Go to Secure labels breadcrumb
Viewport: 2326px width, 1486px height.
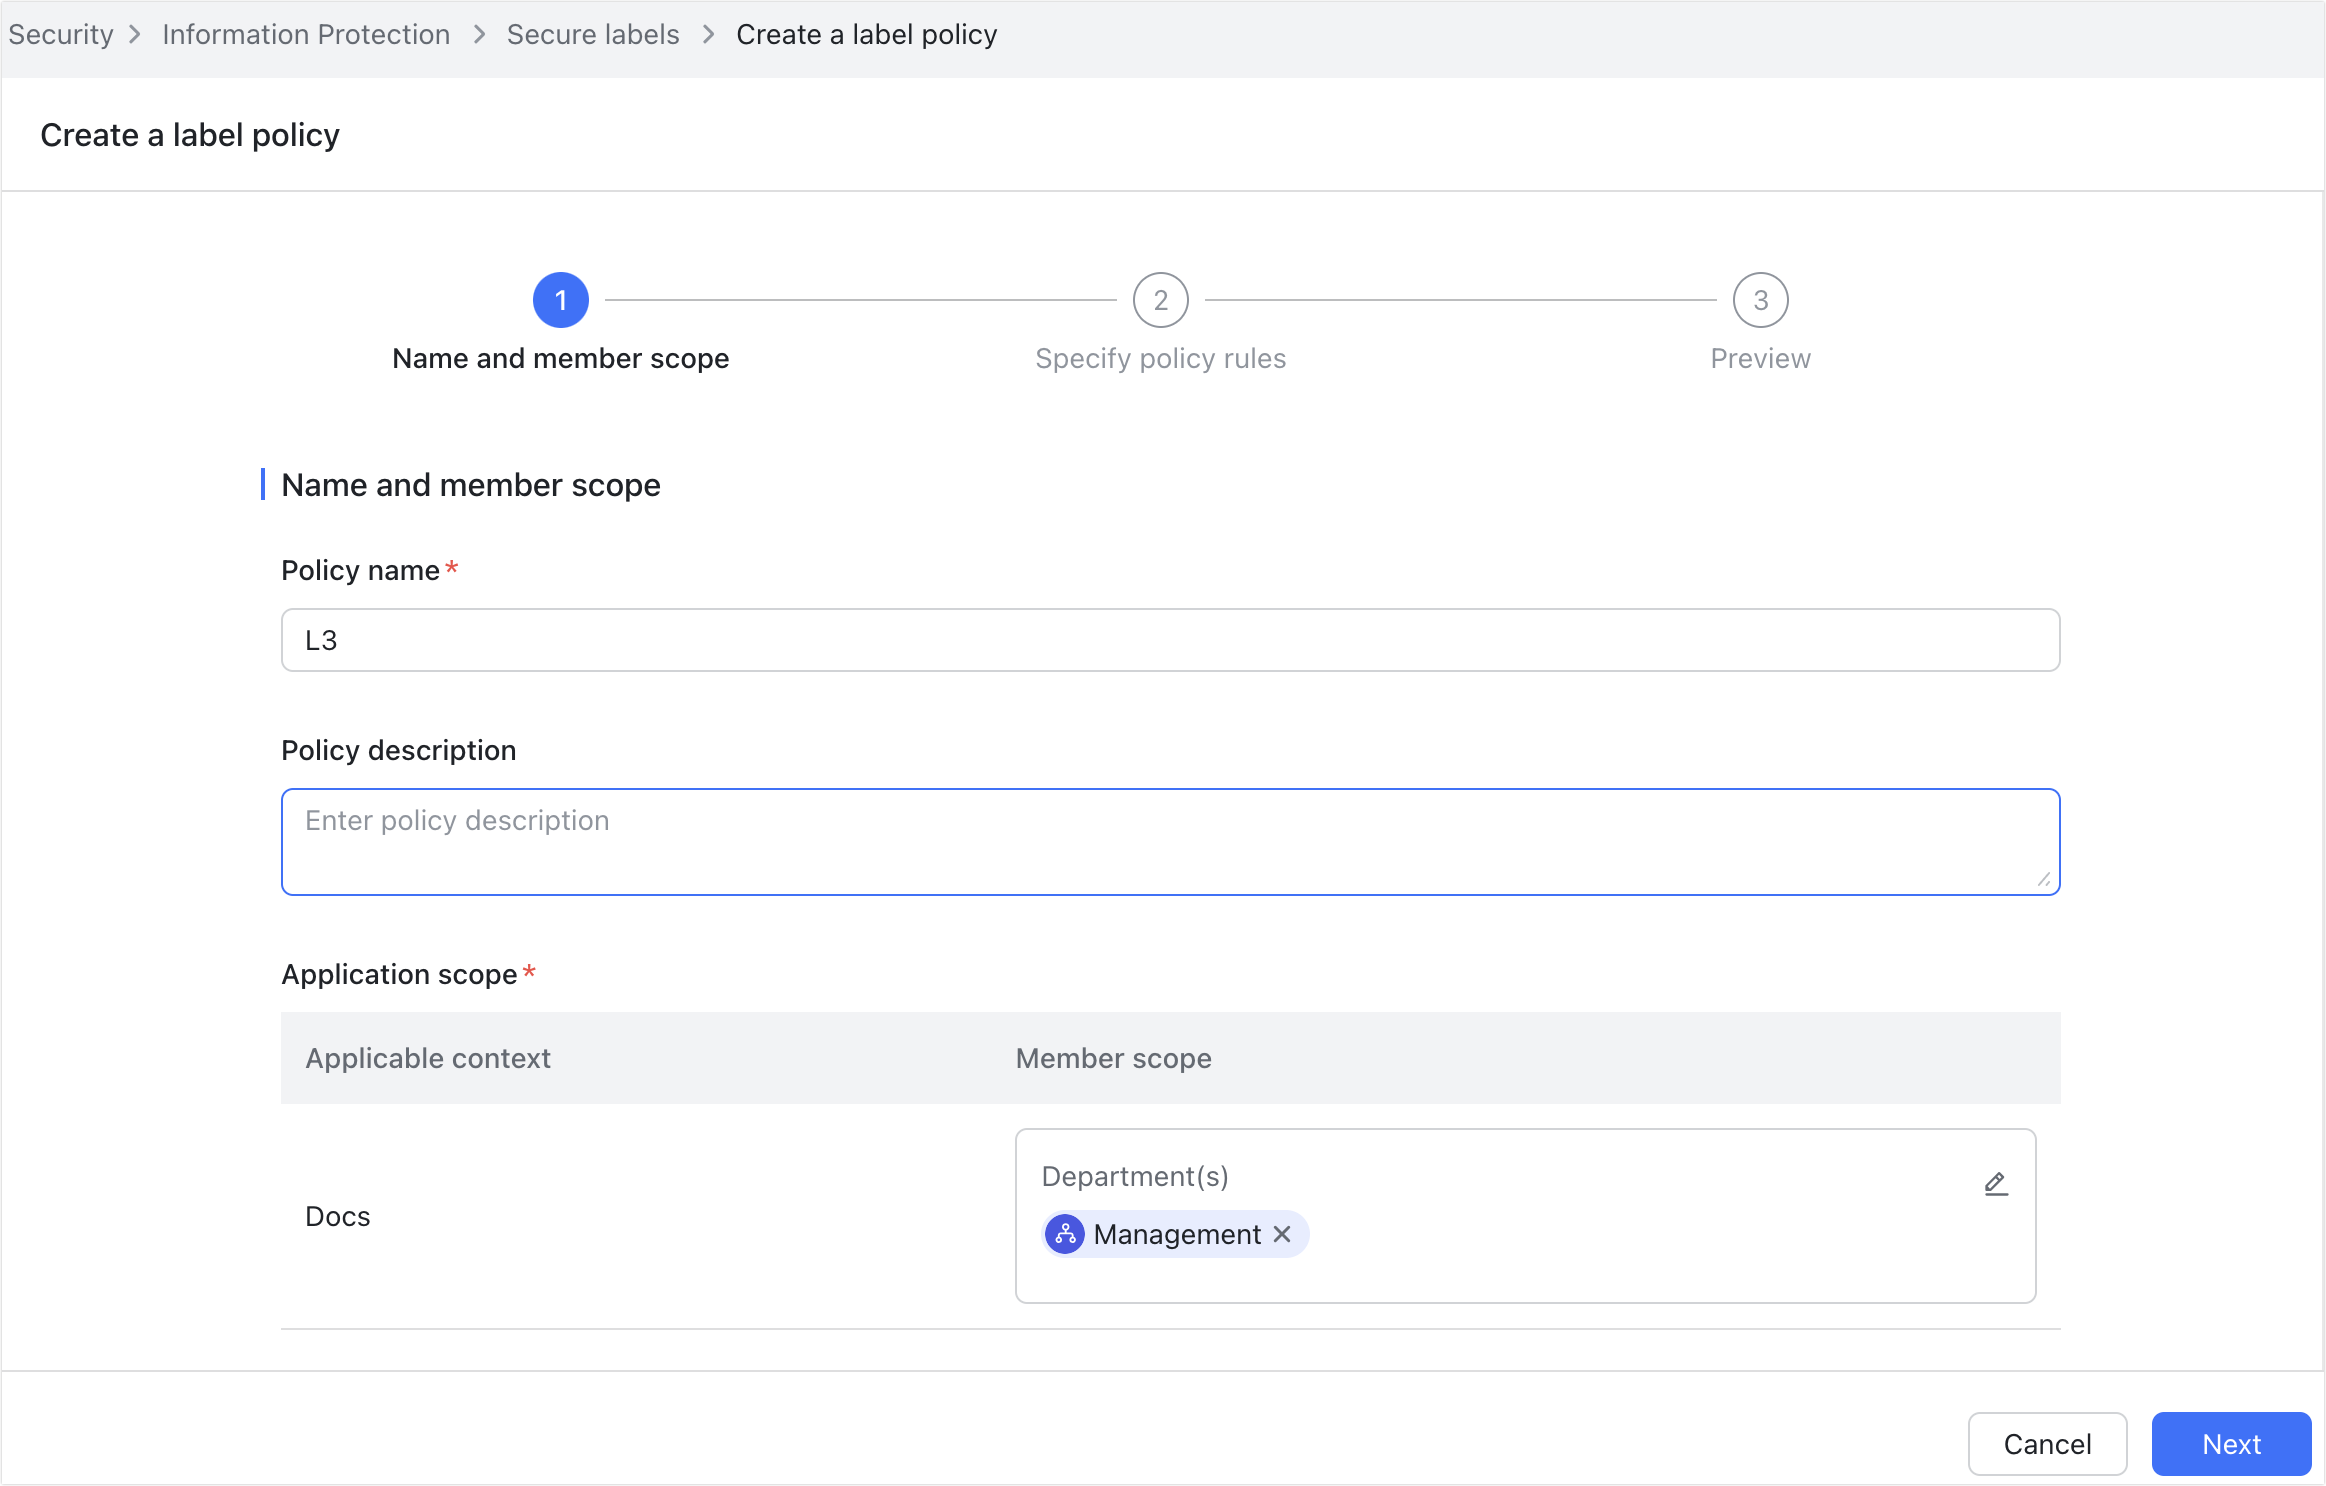coord(592,33)
